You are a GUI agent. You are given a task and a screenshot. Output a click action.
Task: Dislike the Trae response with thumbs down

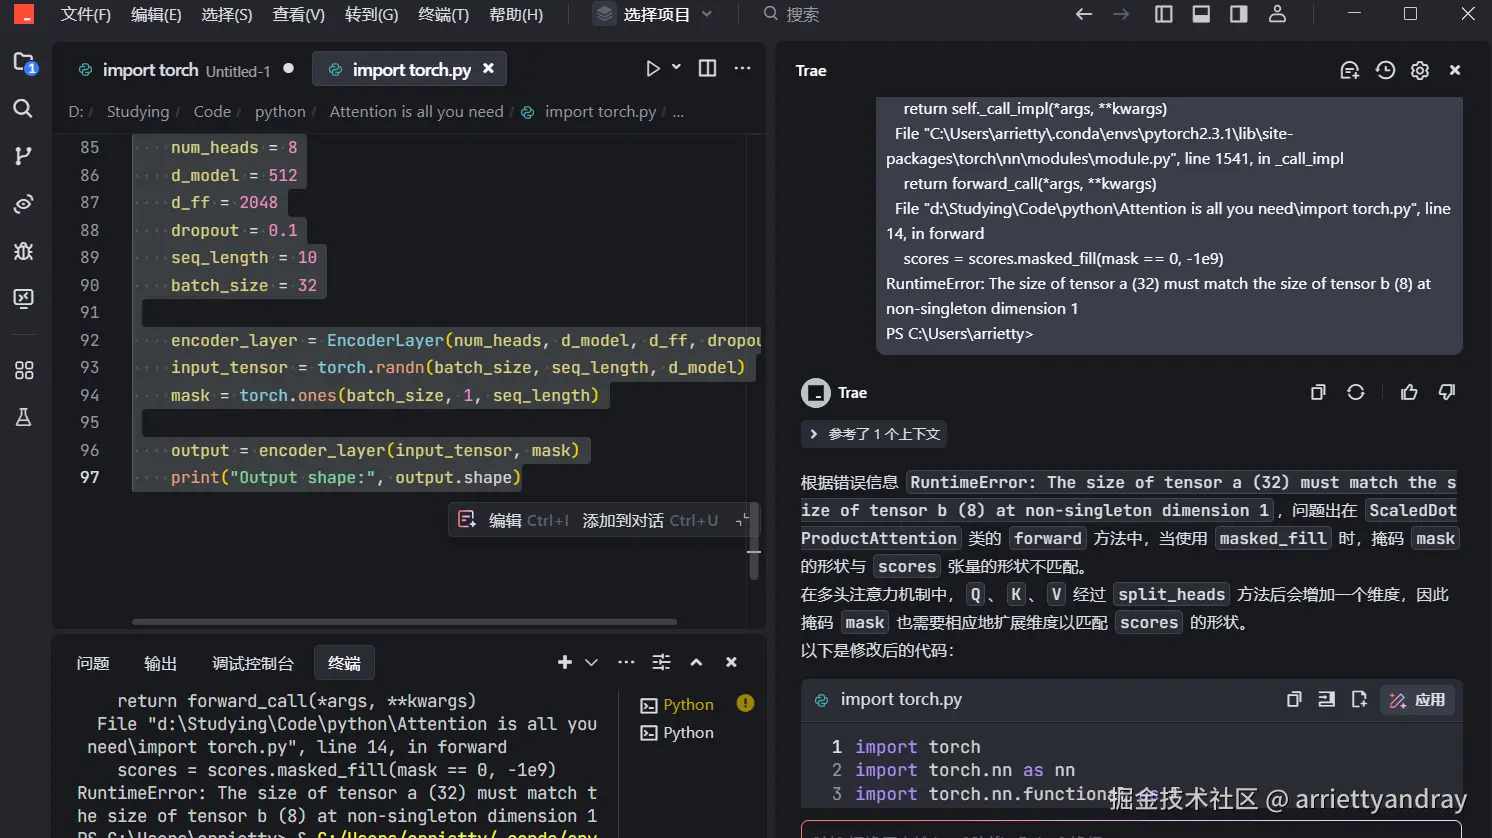click(1447, 392)
